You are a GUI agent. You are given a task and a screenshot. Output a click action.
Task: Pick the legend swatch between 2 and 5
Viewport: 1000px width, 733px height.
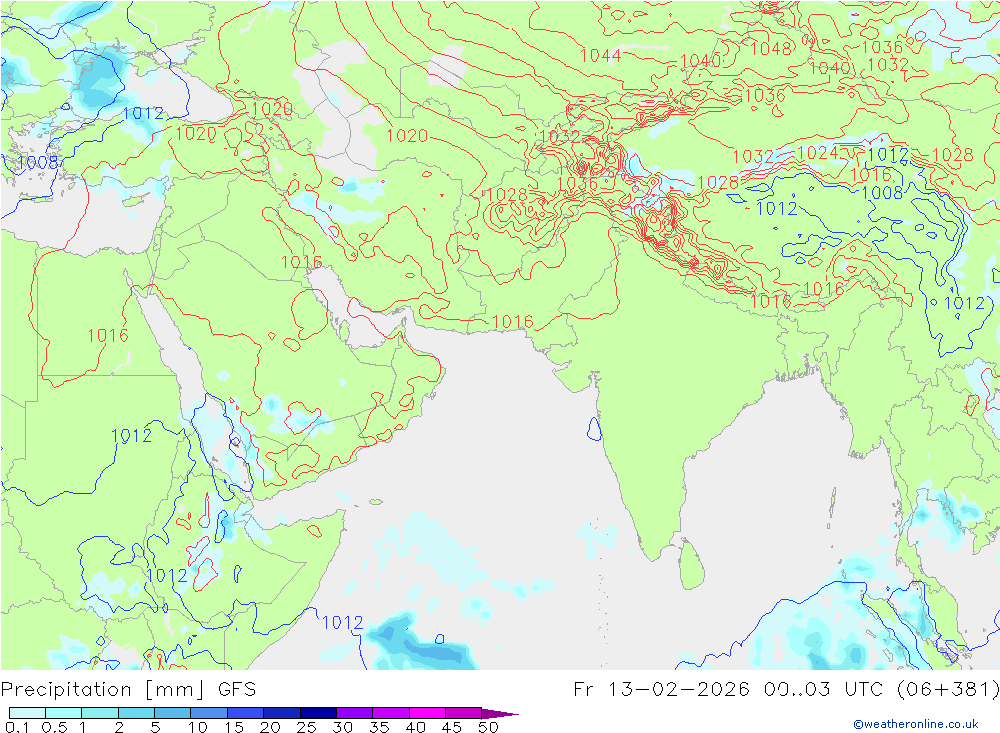tap(136, 713)
